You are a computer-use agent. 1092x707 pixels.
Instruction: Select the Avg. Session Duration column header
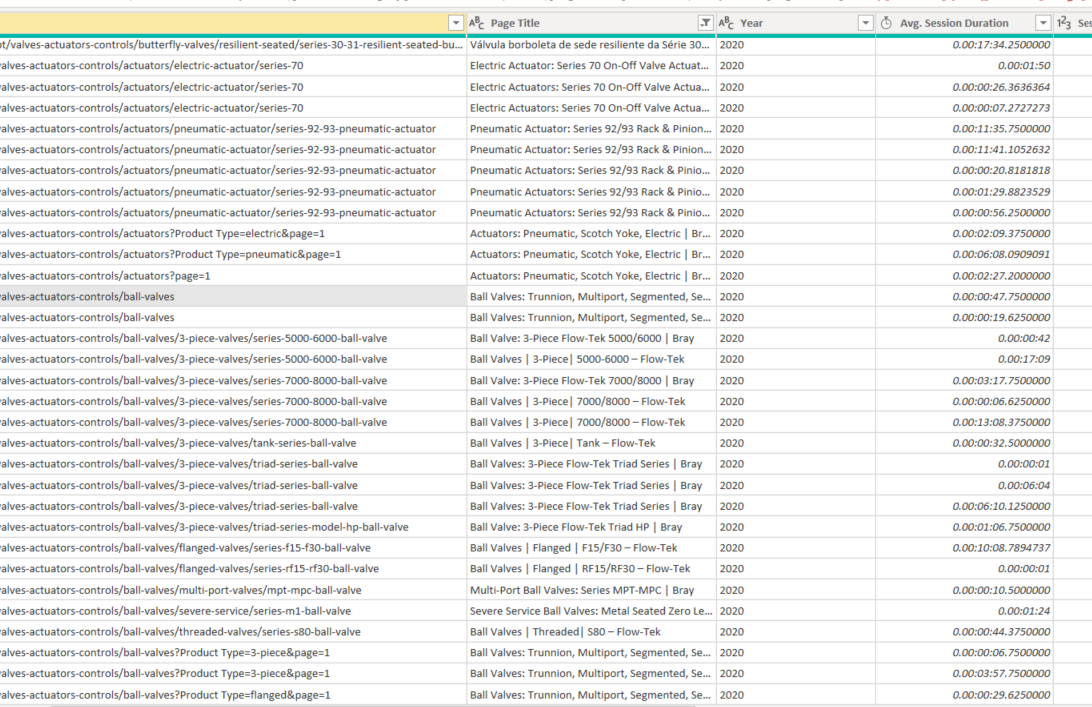point(965,23)
